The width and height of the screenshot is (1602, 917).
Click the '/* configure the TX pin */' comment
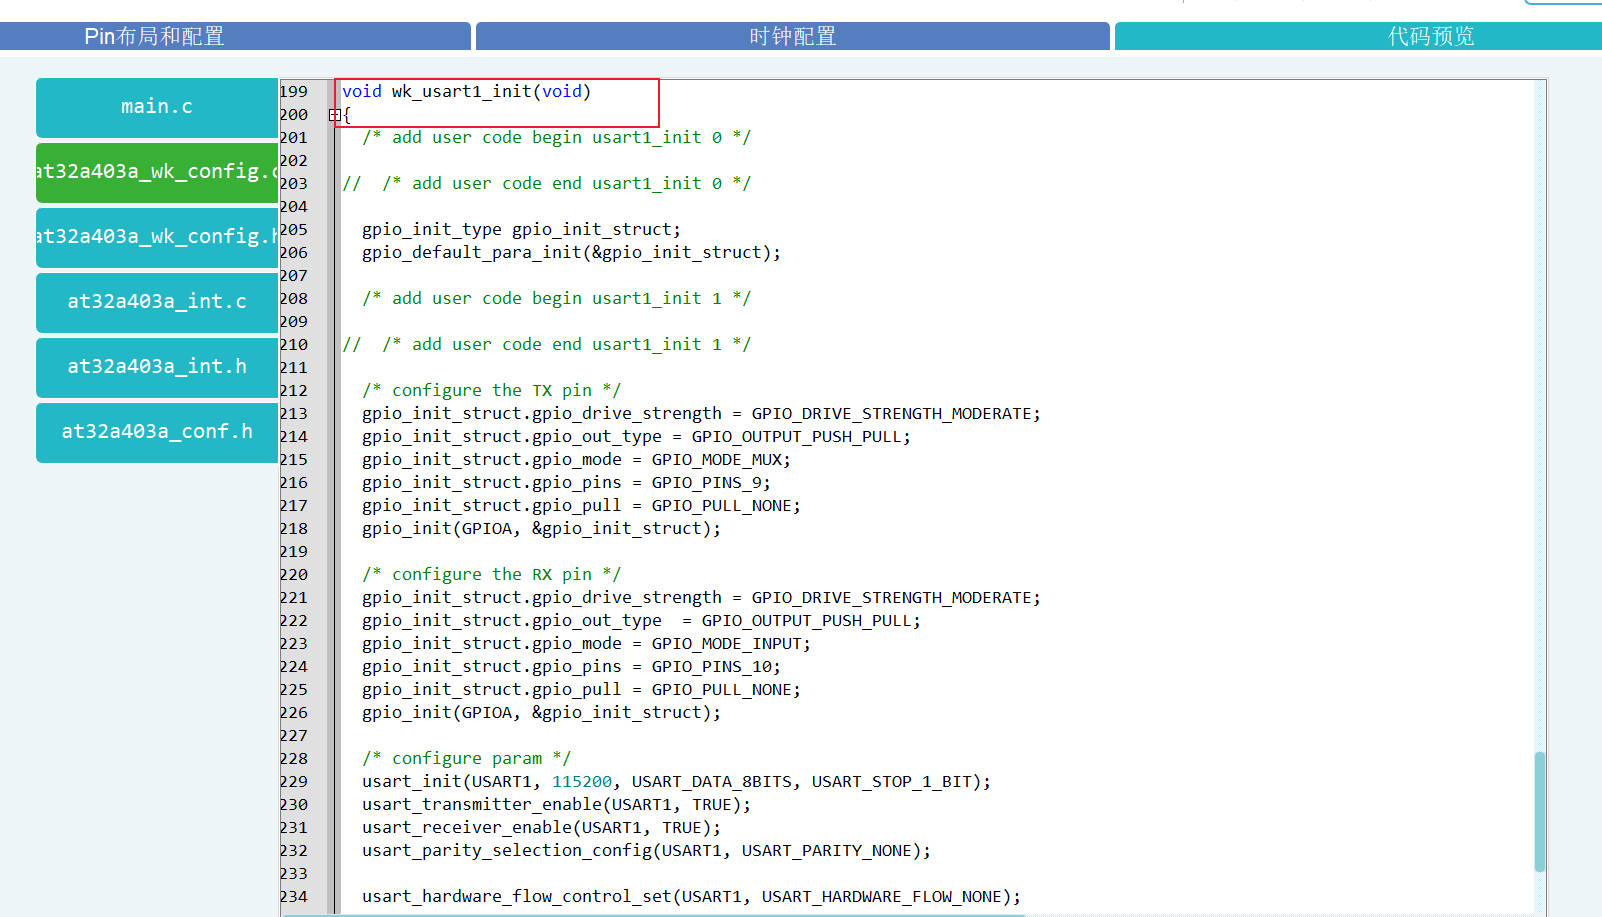[x=491, y=390]
